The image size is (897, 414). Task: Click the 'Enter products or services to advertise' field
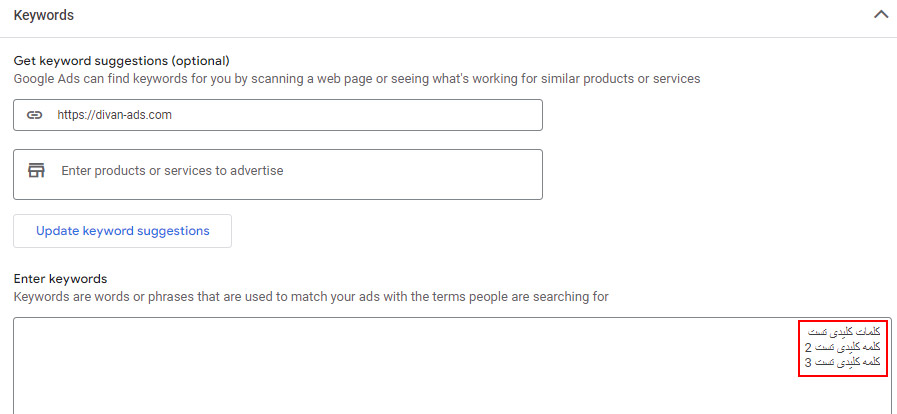click(x=278, y=174)
